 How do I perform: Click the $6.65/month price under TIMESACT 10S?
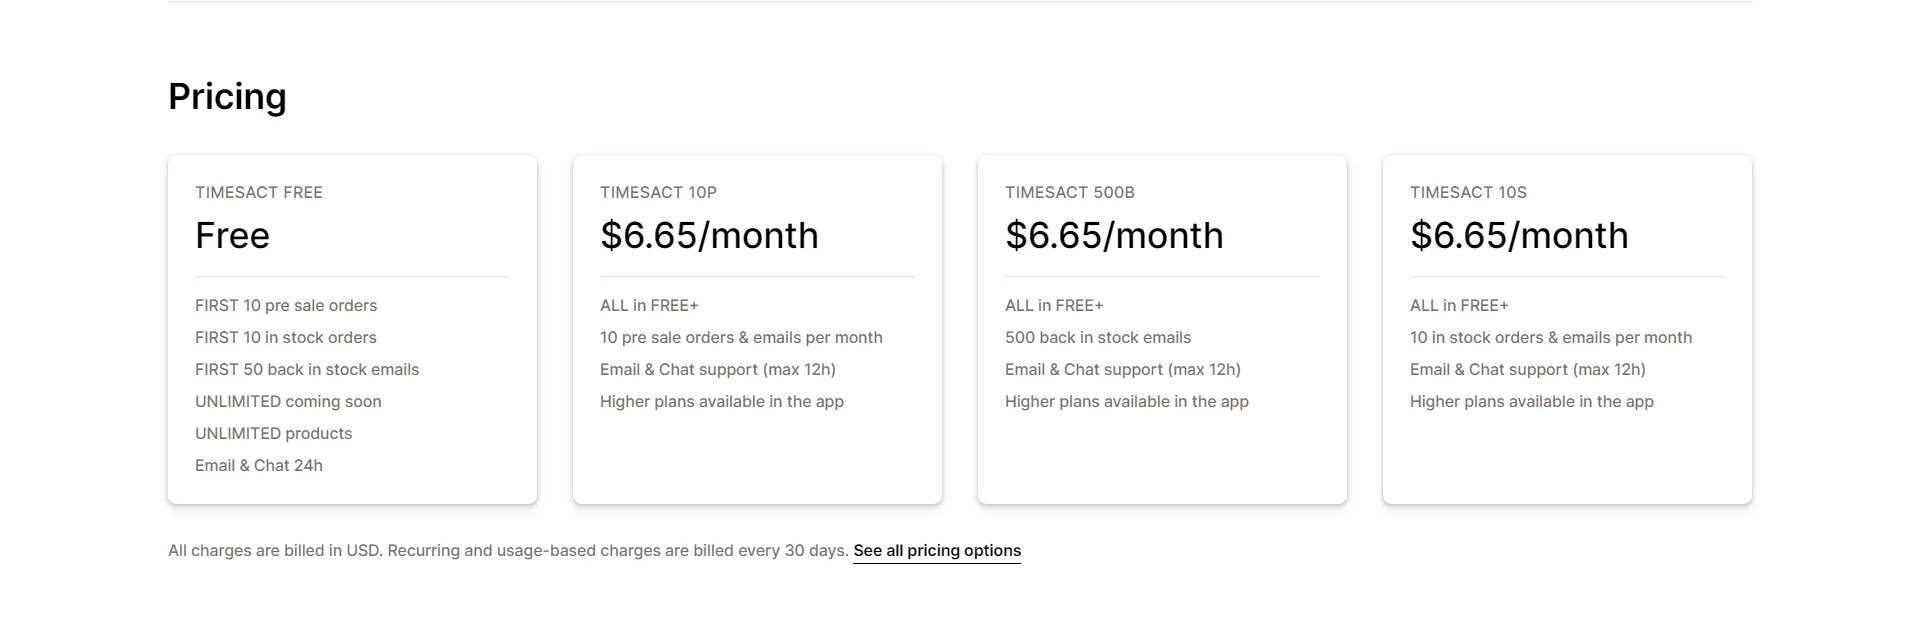click(1519, 236)
